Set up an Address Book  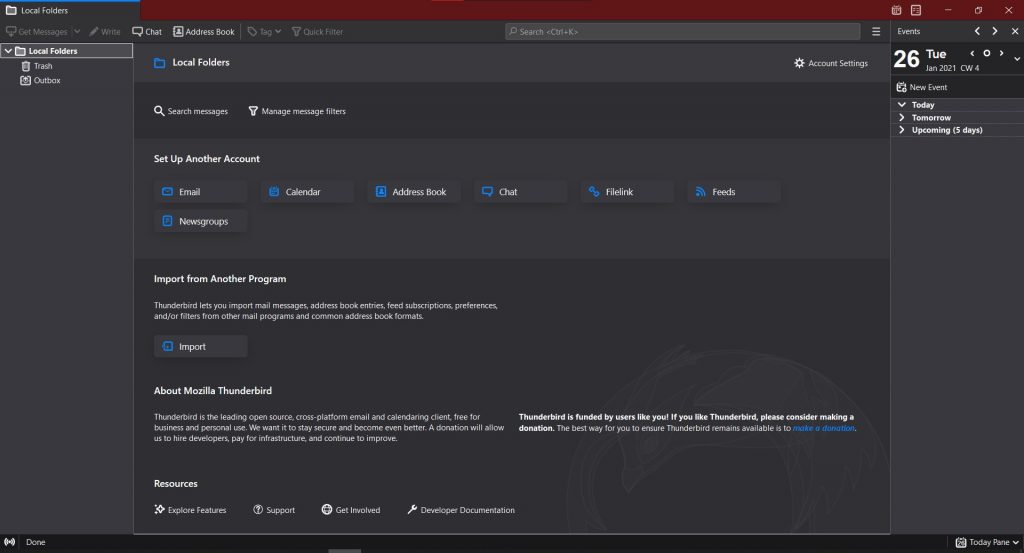[x=413, y=192]
